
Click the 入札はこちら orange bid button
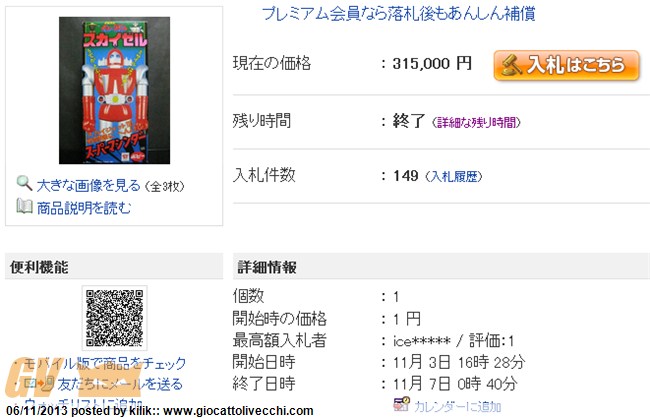[566, 66]
